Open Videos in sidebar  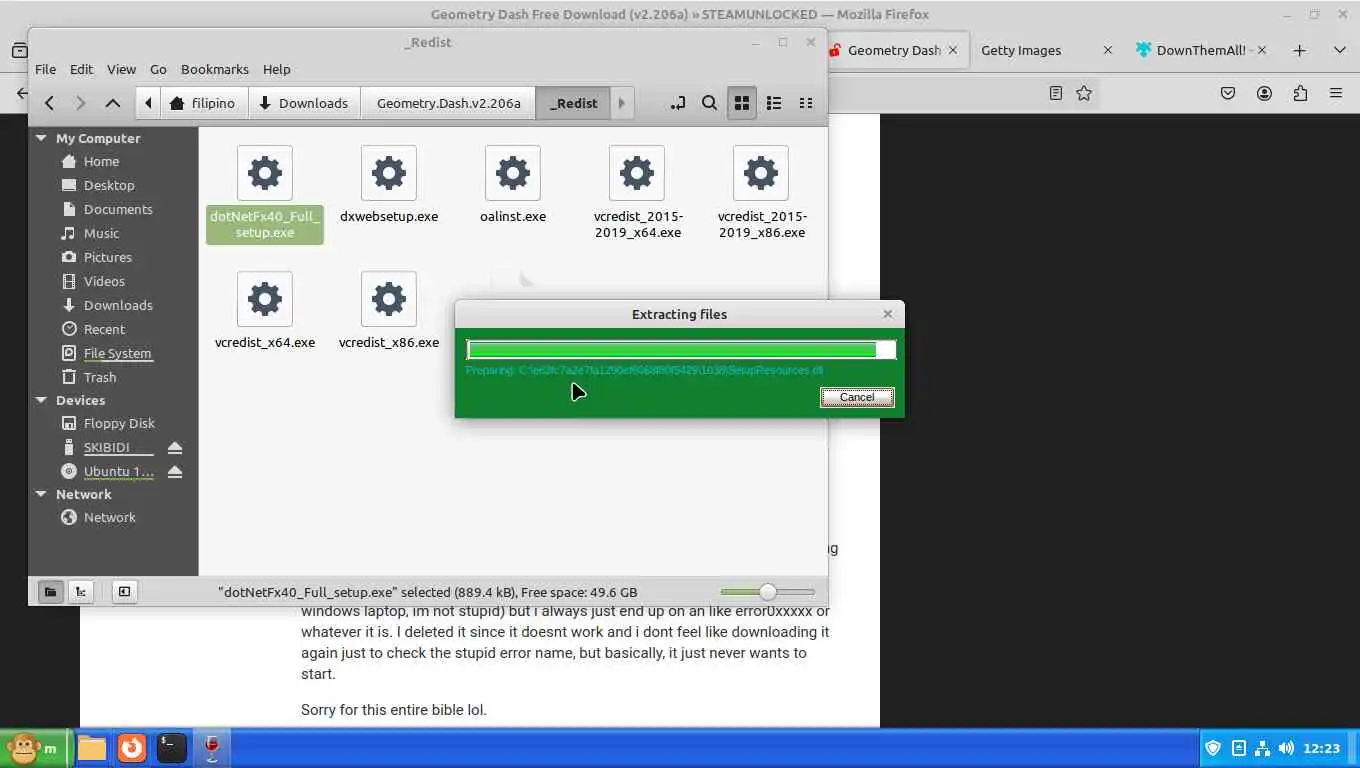pos(104,281)
